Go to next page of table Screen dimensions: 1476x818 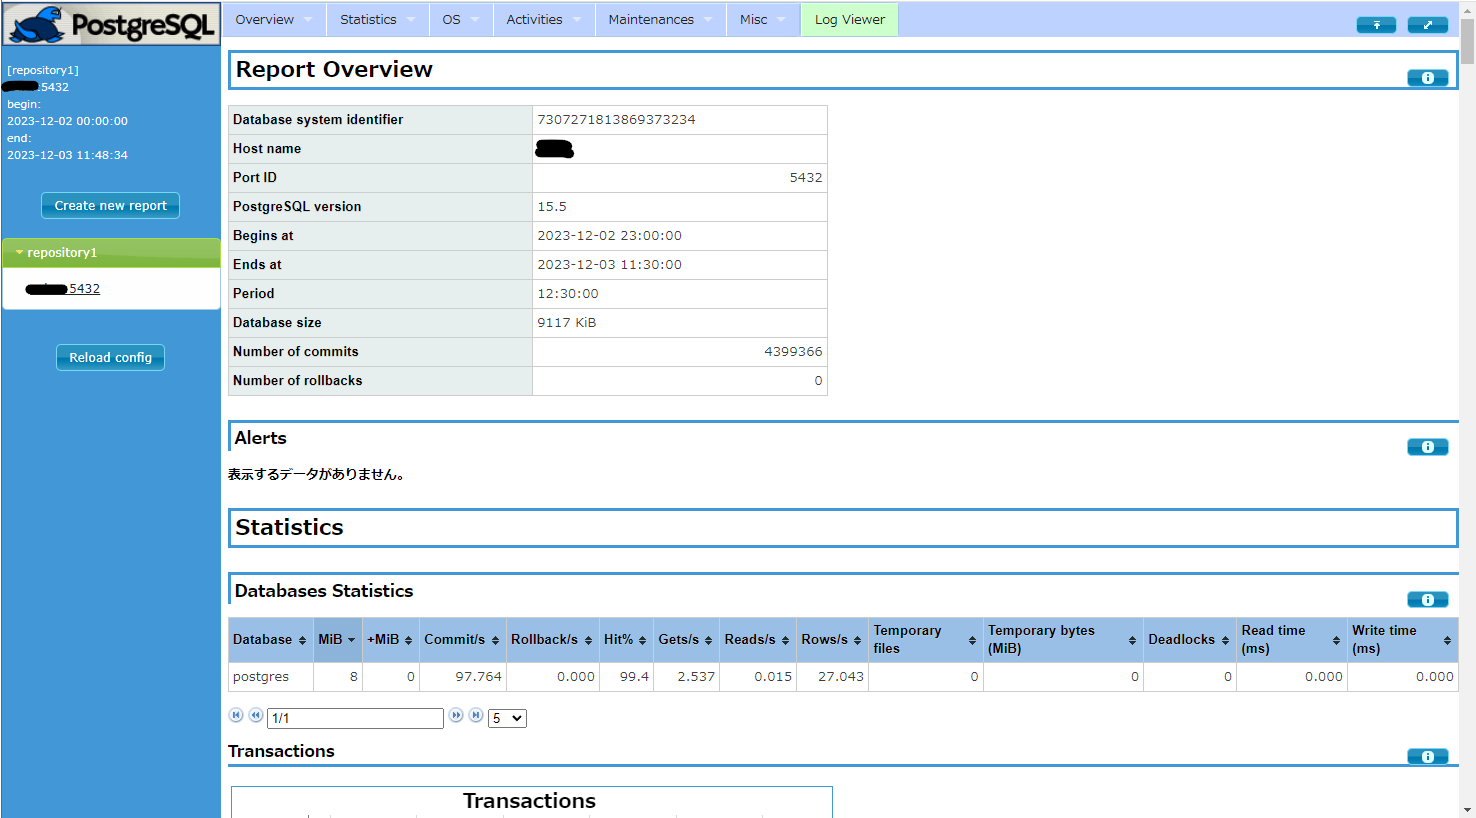[456, 715]
